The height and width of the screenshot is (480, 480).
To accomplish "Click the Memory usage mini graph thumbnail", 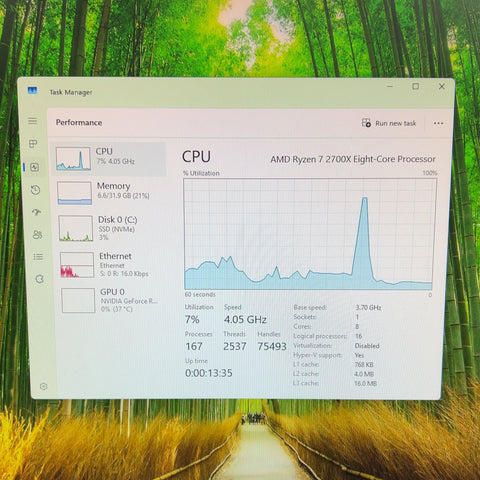I will (x=74, y=193).
